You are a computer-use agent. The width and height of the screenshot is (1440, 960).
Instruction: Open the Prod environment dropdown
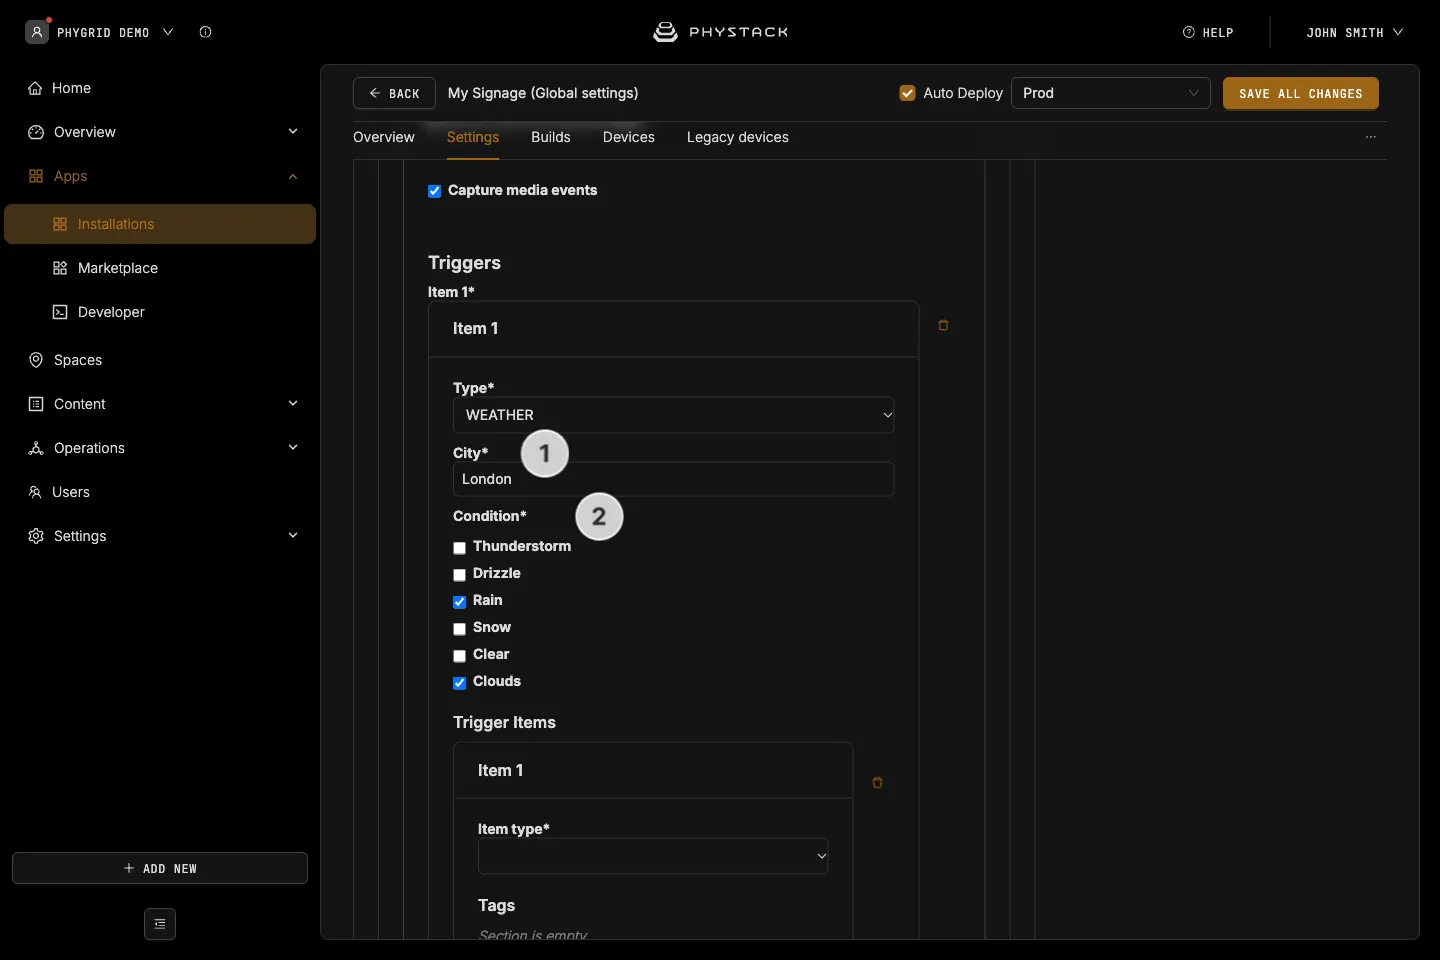1111,93
